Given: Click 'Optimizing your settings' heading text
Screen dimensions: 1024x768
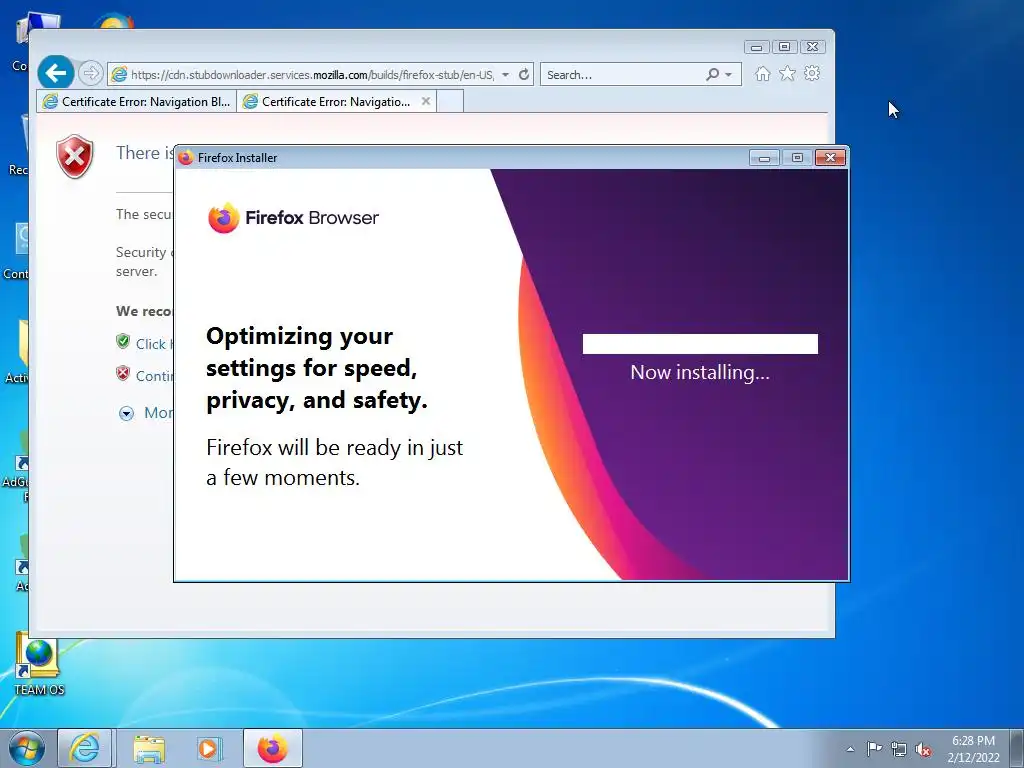Looking at the screenshot, I should (317, 368).
